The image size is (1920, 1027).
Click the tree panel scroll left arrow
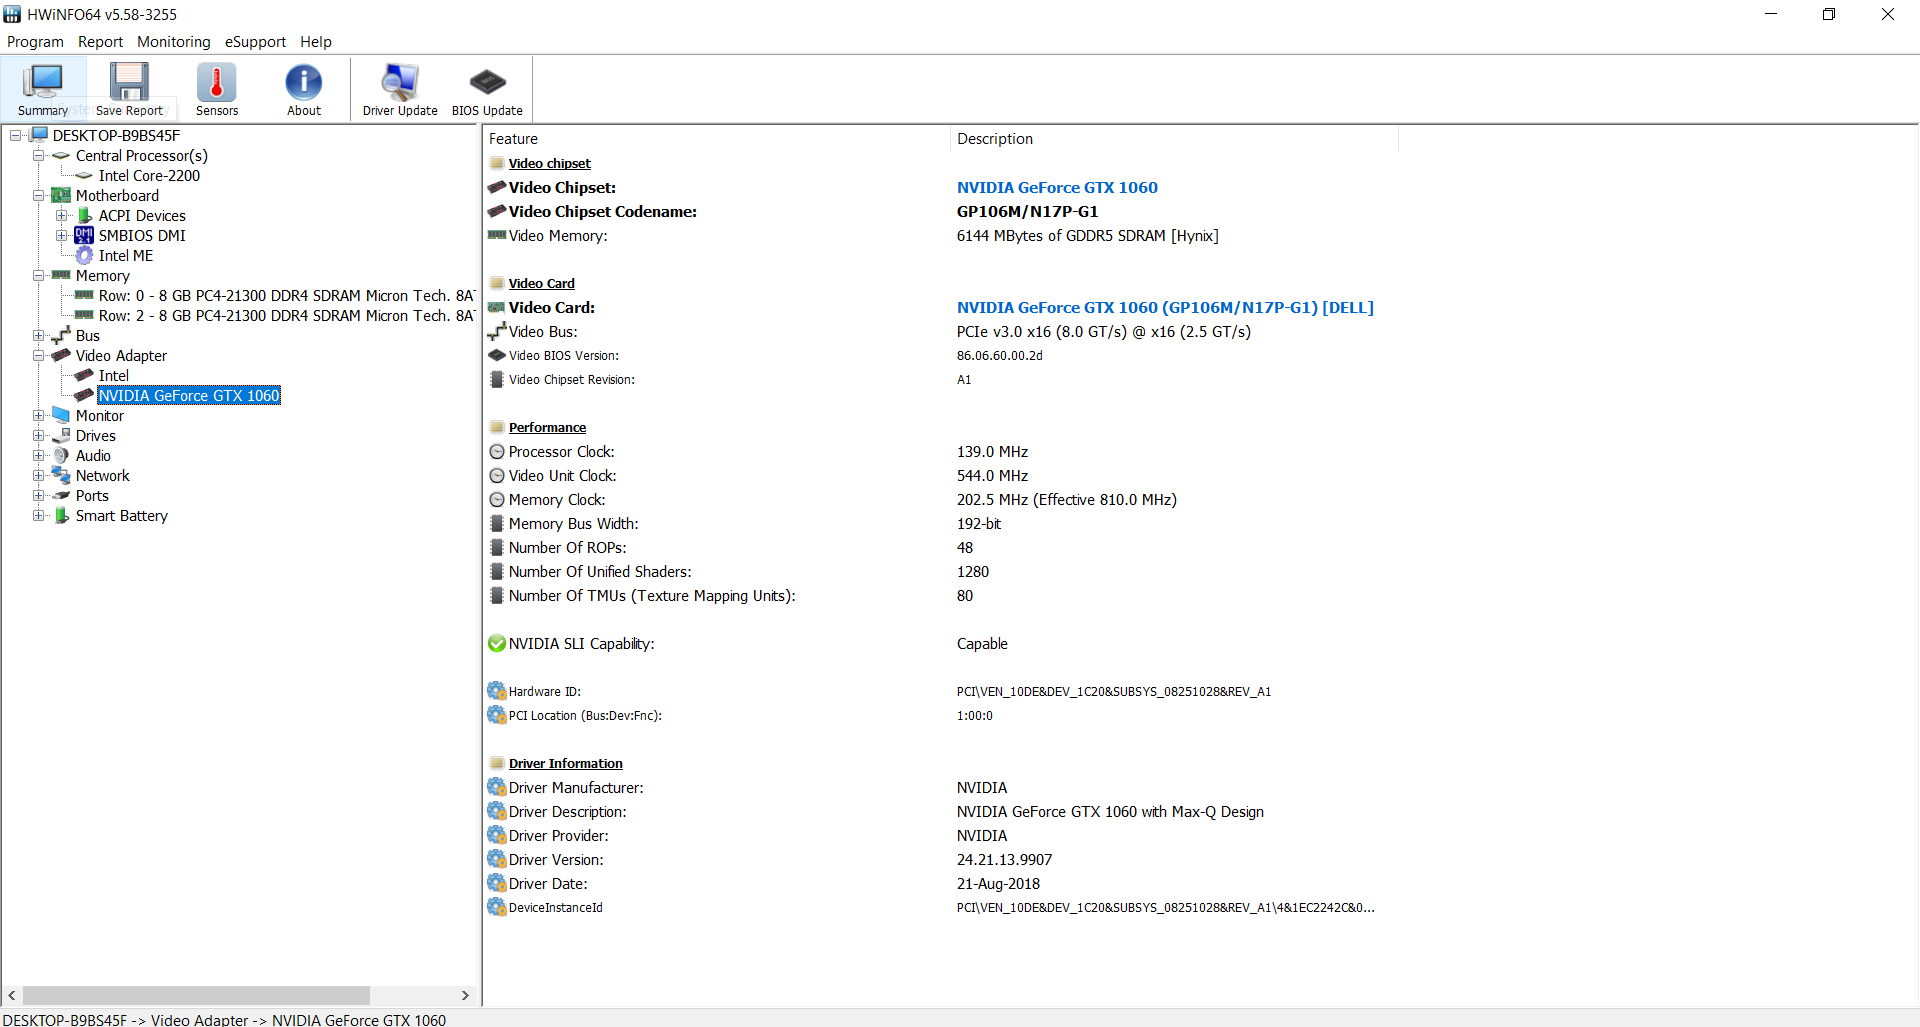click(12, 996)
